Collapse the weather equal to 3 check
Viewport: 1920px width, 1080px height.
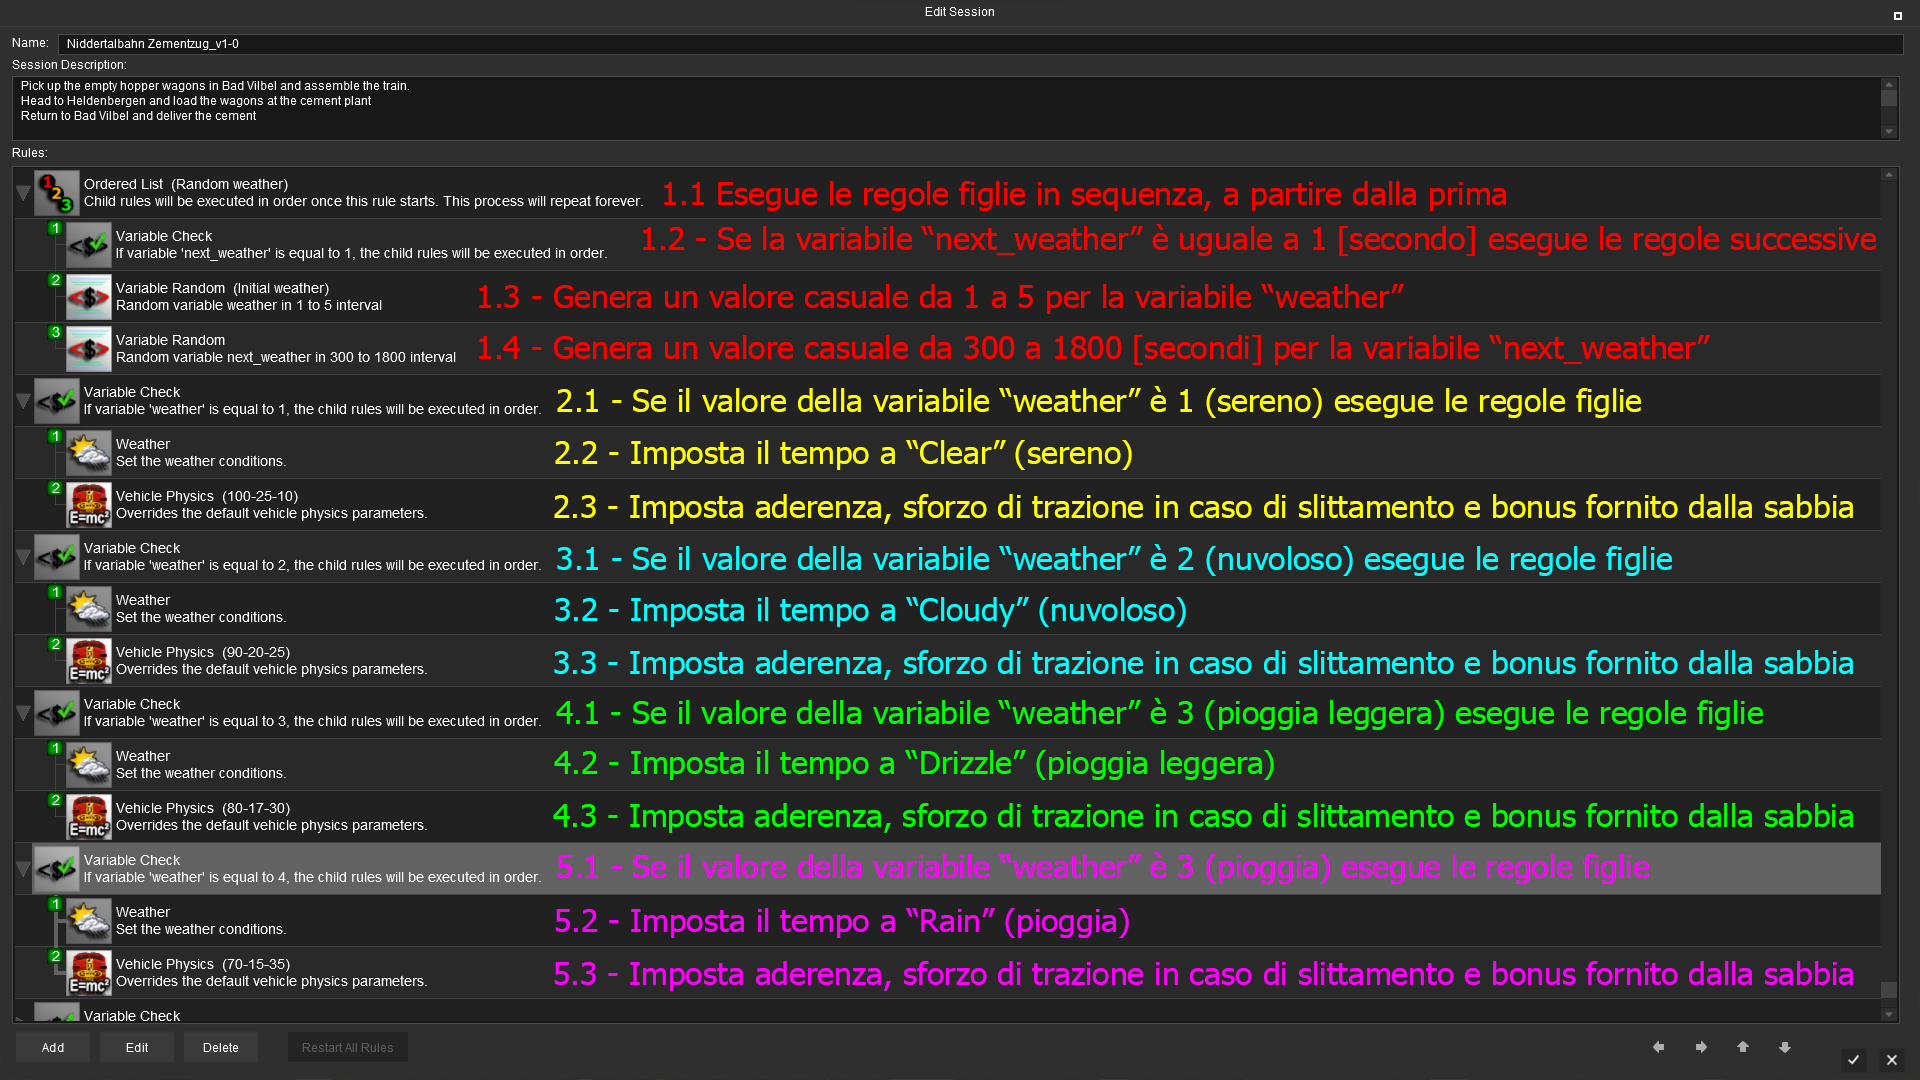click(x=23, y=713)
